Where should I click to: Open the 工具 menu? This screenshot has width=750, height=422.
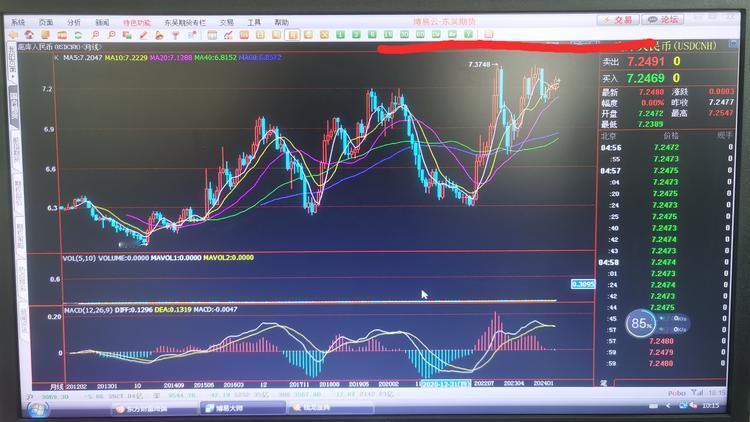[254, 22]
